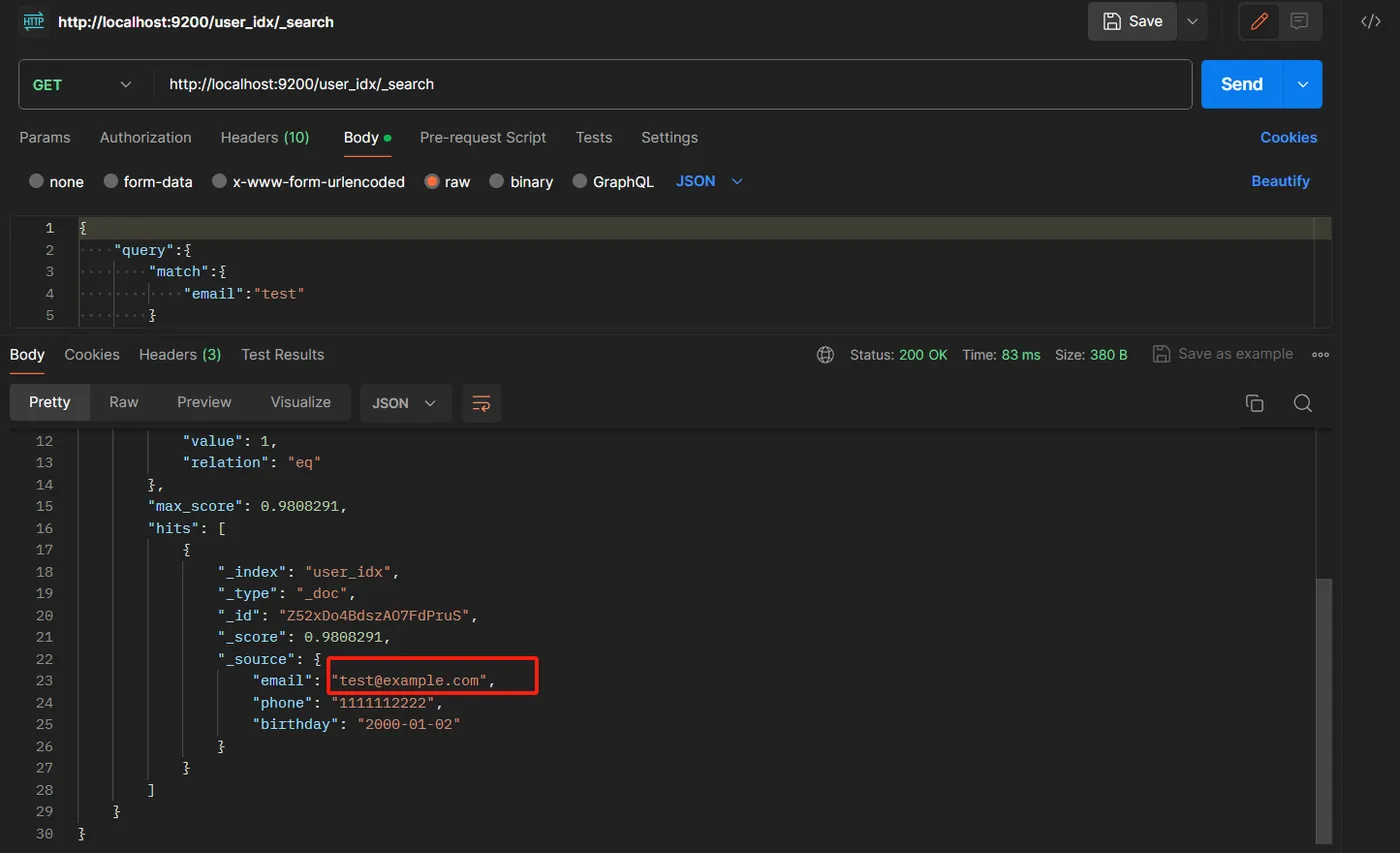Switch response view to Raw
This screenshot has height=853, width=1400.
pyautogui.click(x=124, y=402)
